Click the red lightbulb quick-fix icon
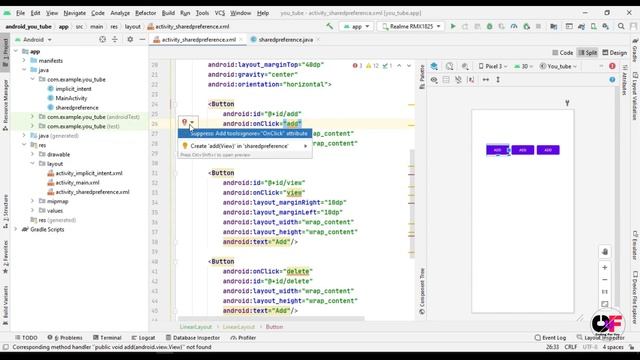This screenshot has height=360, width=640. click(184, 122)
